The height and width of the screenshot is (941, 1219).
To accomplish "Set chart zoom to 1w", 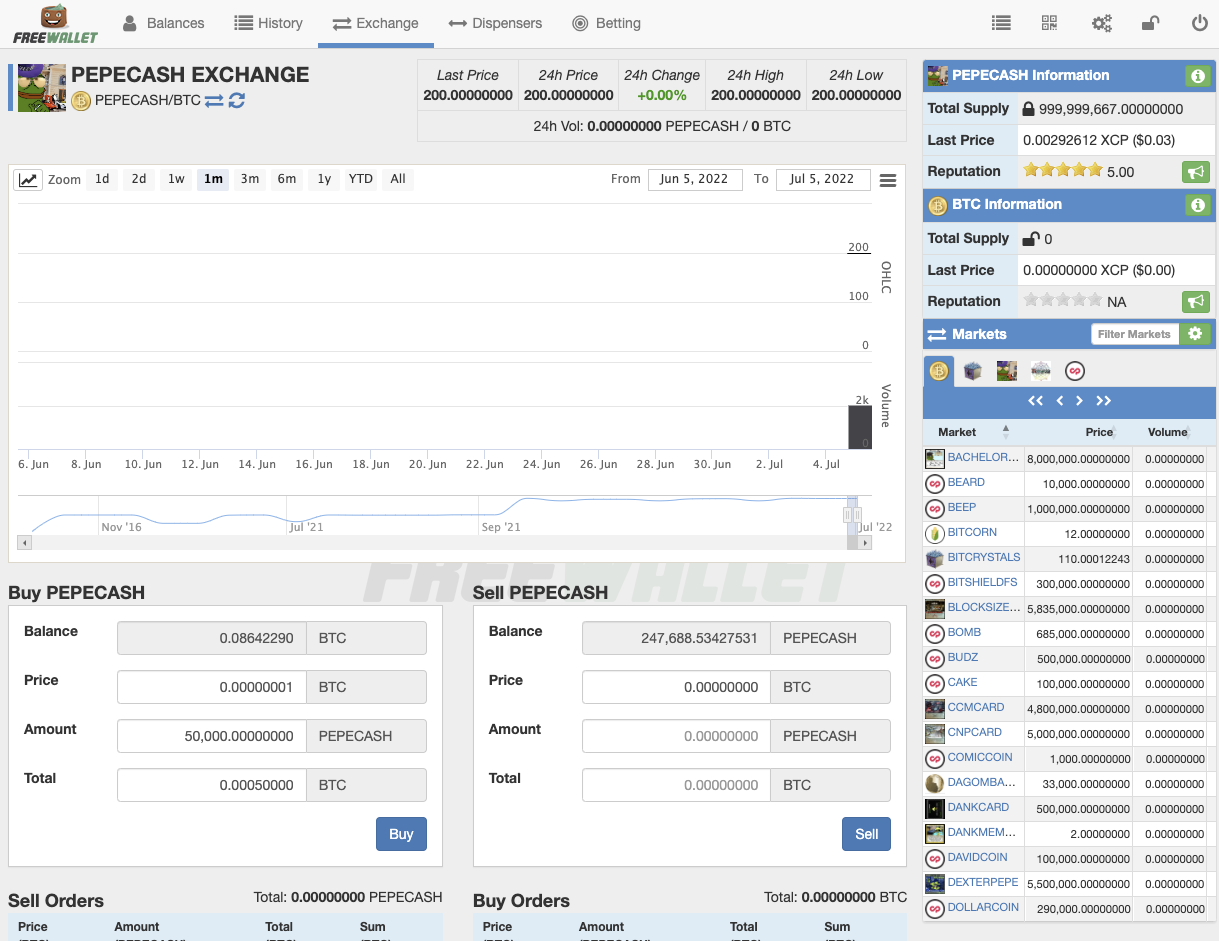I will 176,179.
